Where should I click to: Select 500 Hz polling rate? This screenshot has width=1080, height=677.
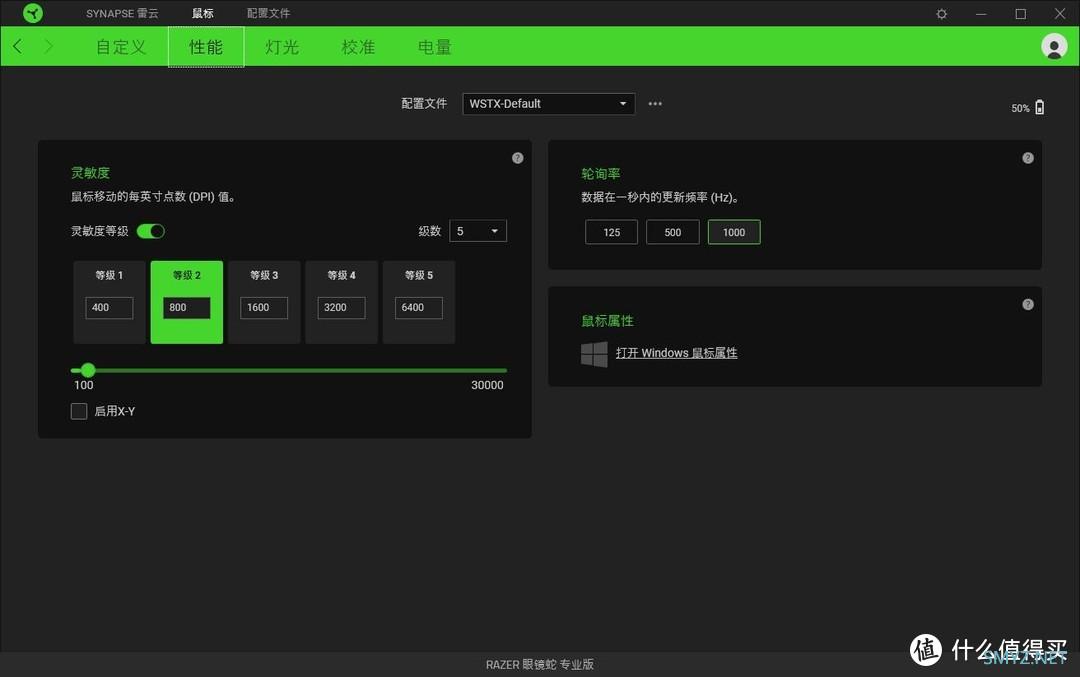(673, 232)
